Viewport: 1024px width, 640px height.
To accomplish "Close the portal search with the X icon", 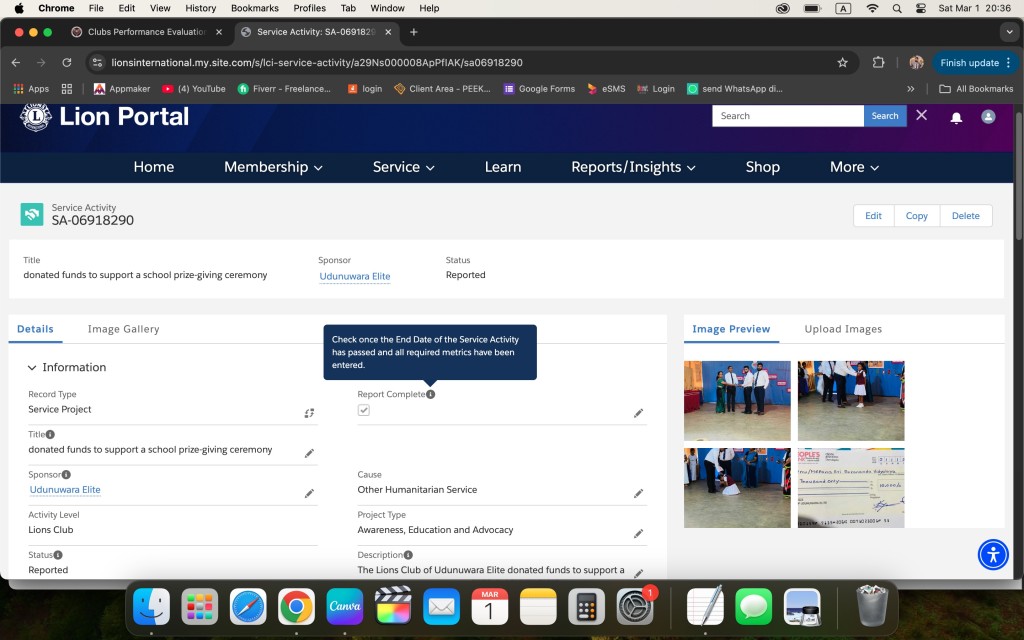I will coord(921,115).
